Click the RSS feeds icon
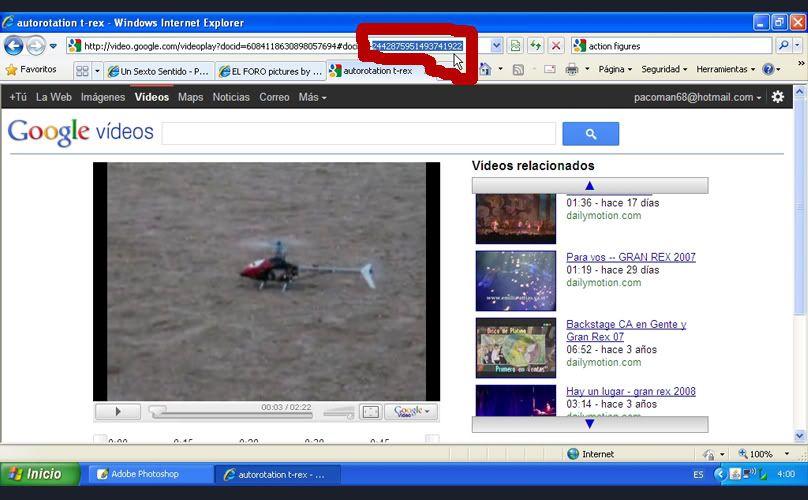The width and height of the screenshot is (808, 500). point(518,70)
